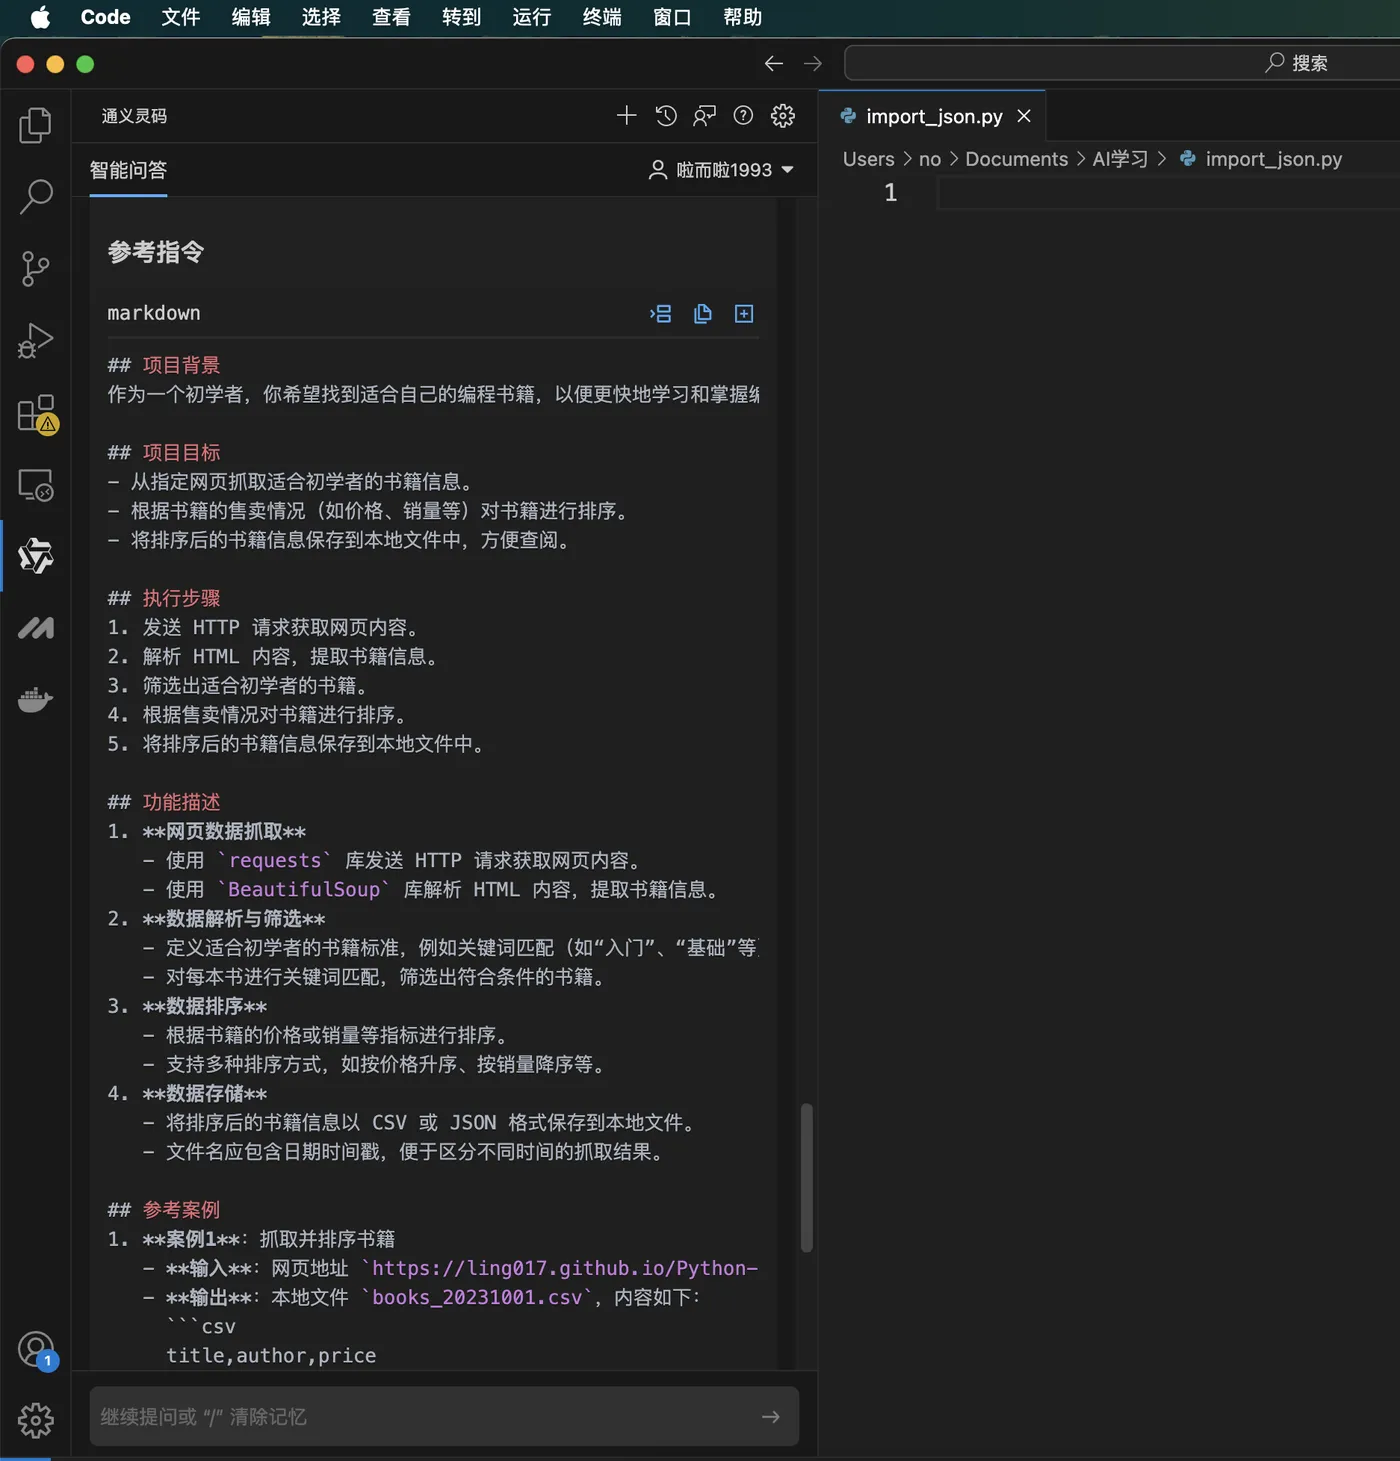Open 转到 menu
This screenshot has width=1400, height=1461.
click(x=461, y=17)
